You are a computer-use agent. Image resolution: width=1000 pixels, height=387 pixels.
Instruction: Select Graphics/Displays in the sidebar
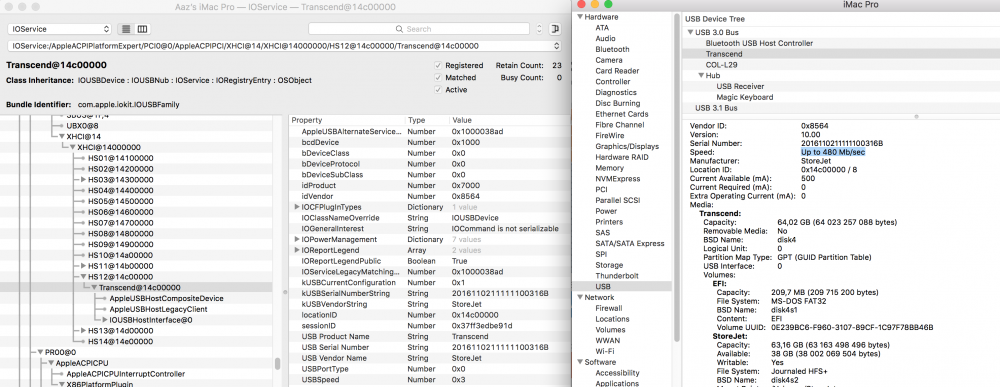click(627, 146)
